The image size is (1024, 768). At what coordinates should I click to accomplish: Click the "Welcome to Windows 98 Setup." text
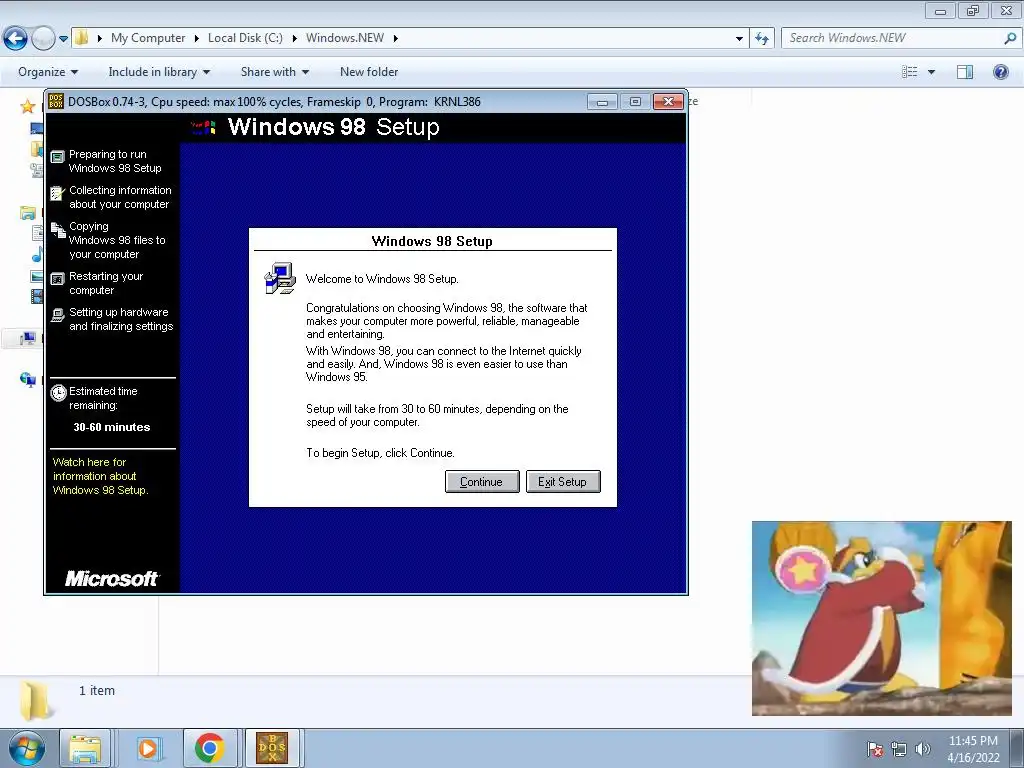pyautogui.click(x=382, y=279)
